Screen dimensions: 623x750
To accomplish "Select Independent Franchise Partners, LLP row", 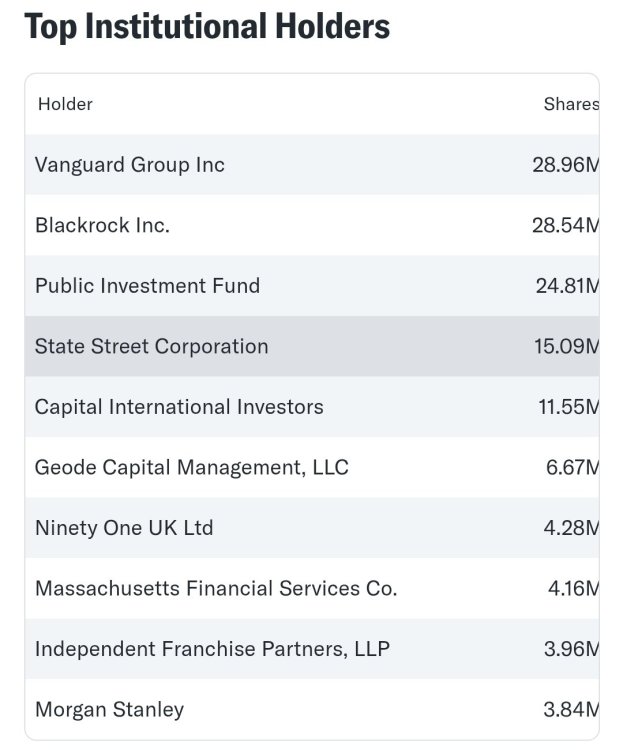I will [212, 649].
